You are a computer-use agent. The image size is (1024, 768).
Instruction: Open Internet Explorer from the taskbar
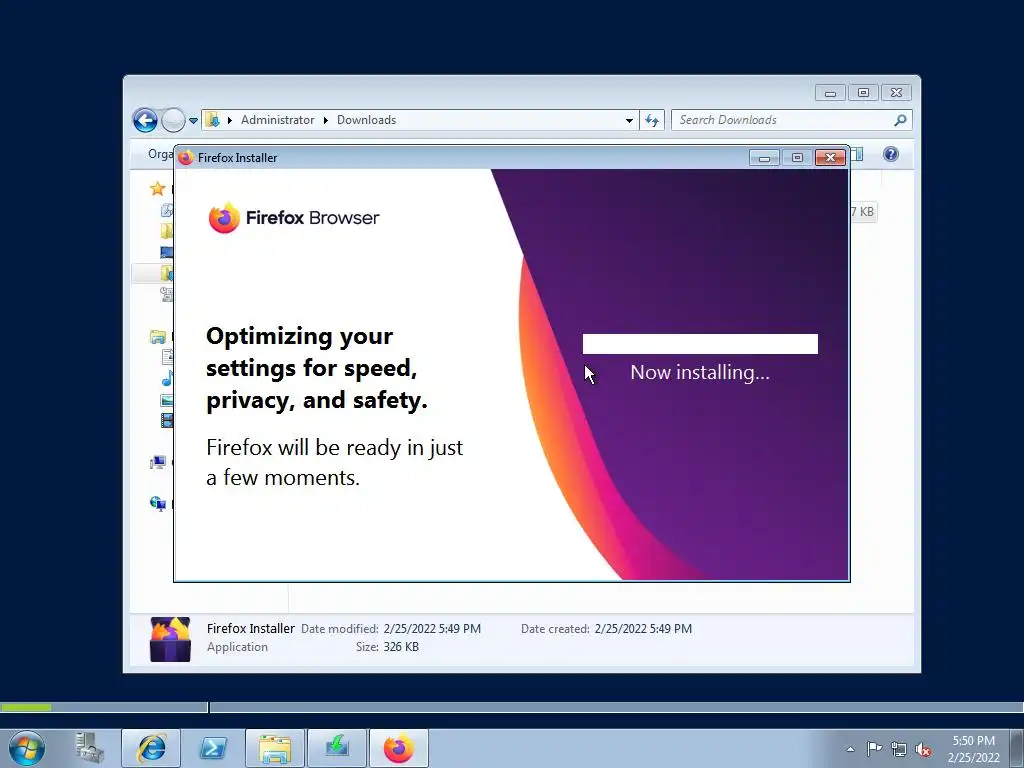[x=151, y=748]
